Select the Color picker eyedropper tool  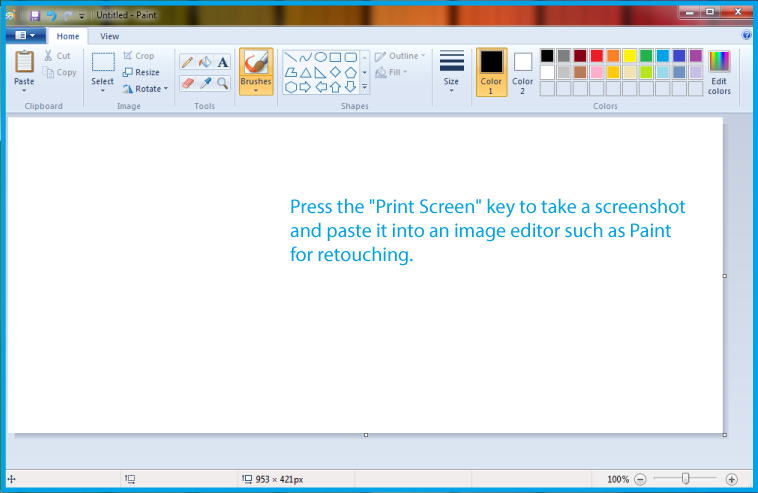204,84
